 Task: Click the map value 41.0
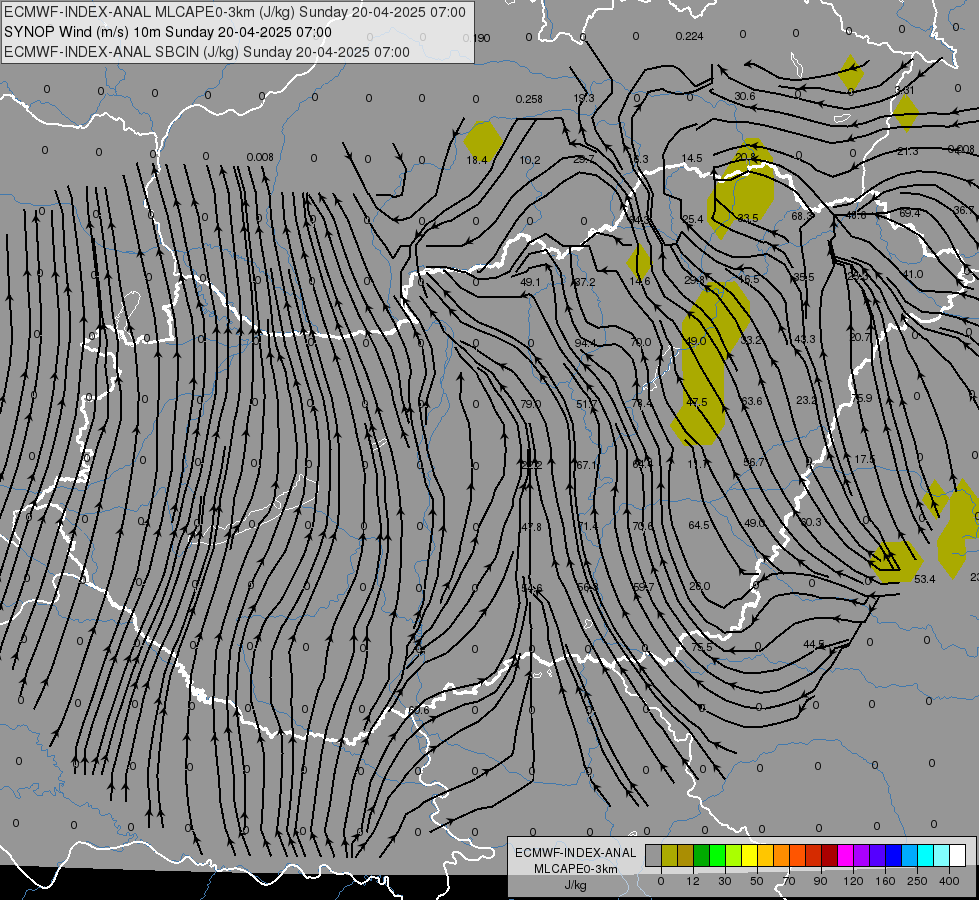pyautogui.click(x=912, y=274)
